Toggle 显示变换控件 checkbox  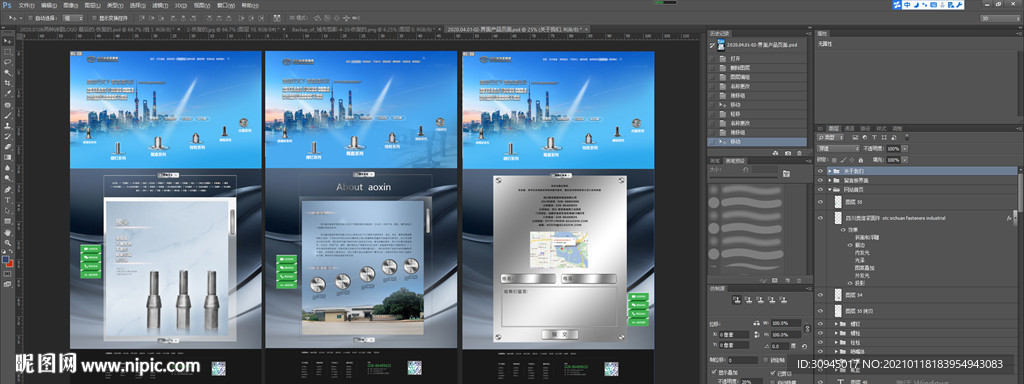point(96,18)
